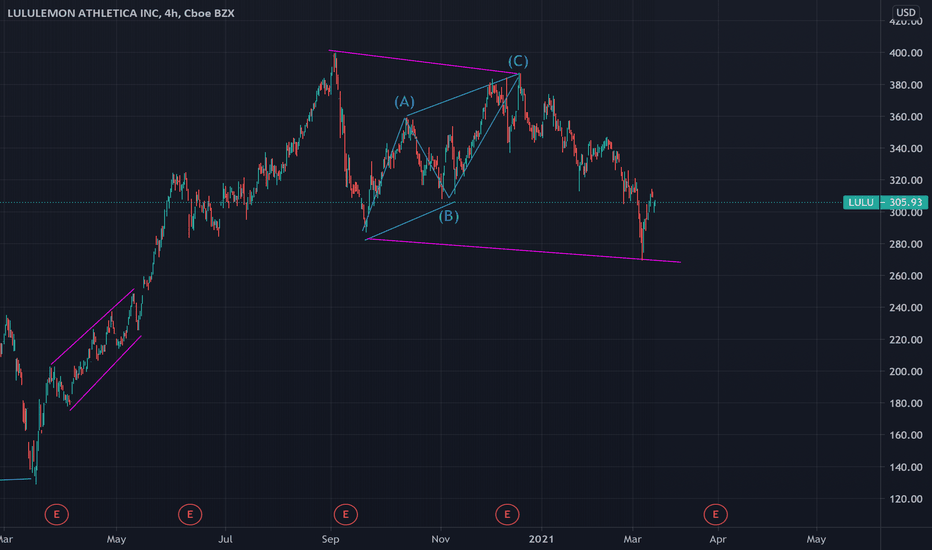Select the (C) wave label
The height and width of the screenshot is (550, 932).
pos(518,61)
